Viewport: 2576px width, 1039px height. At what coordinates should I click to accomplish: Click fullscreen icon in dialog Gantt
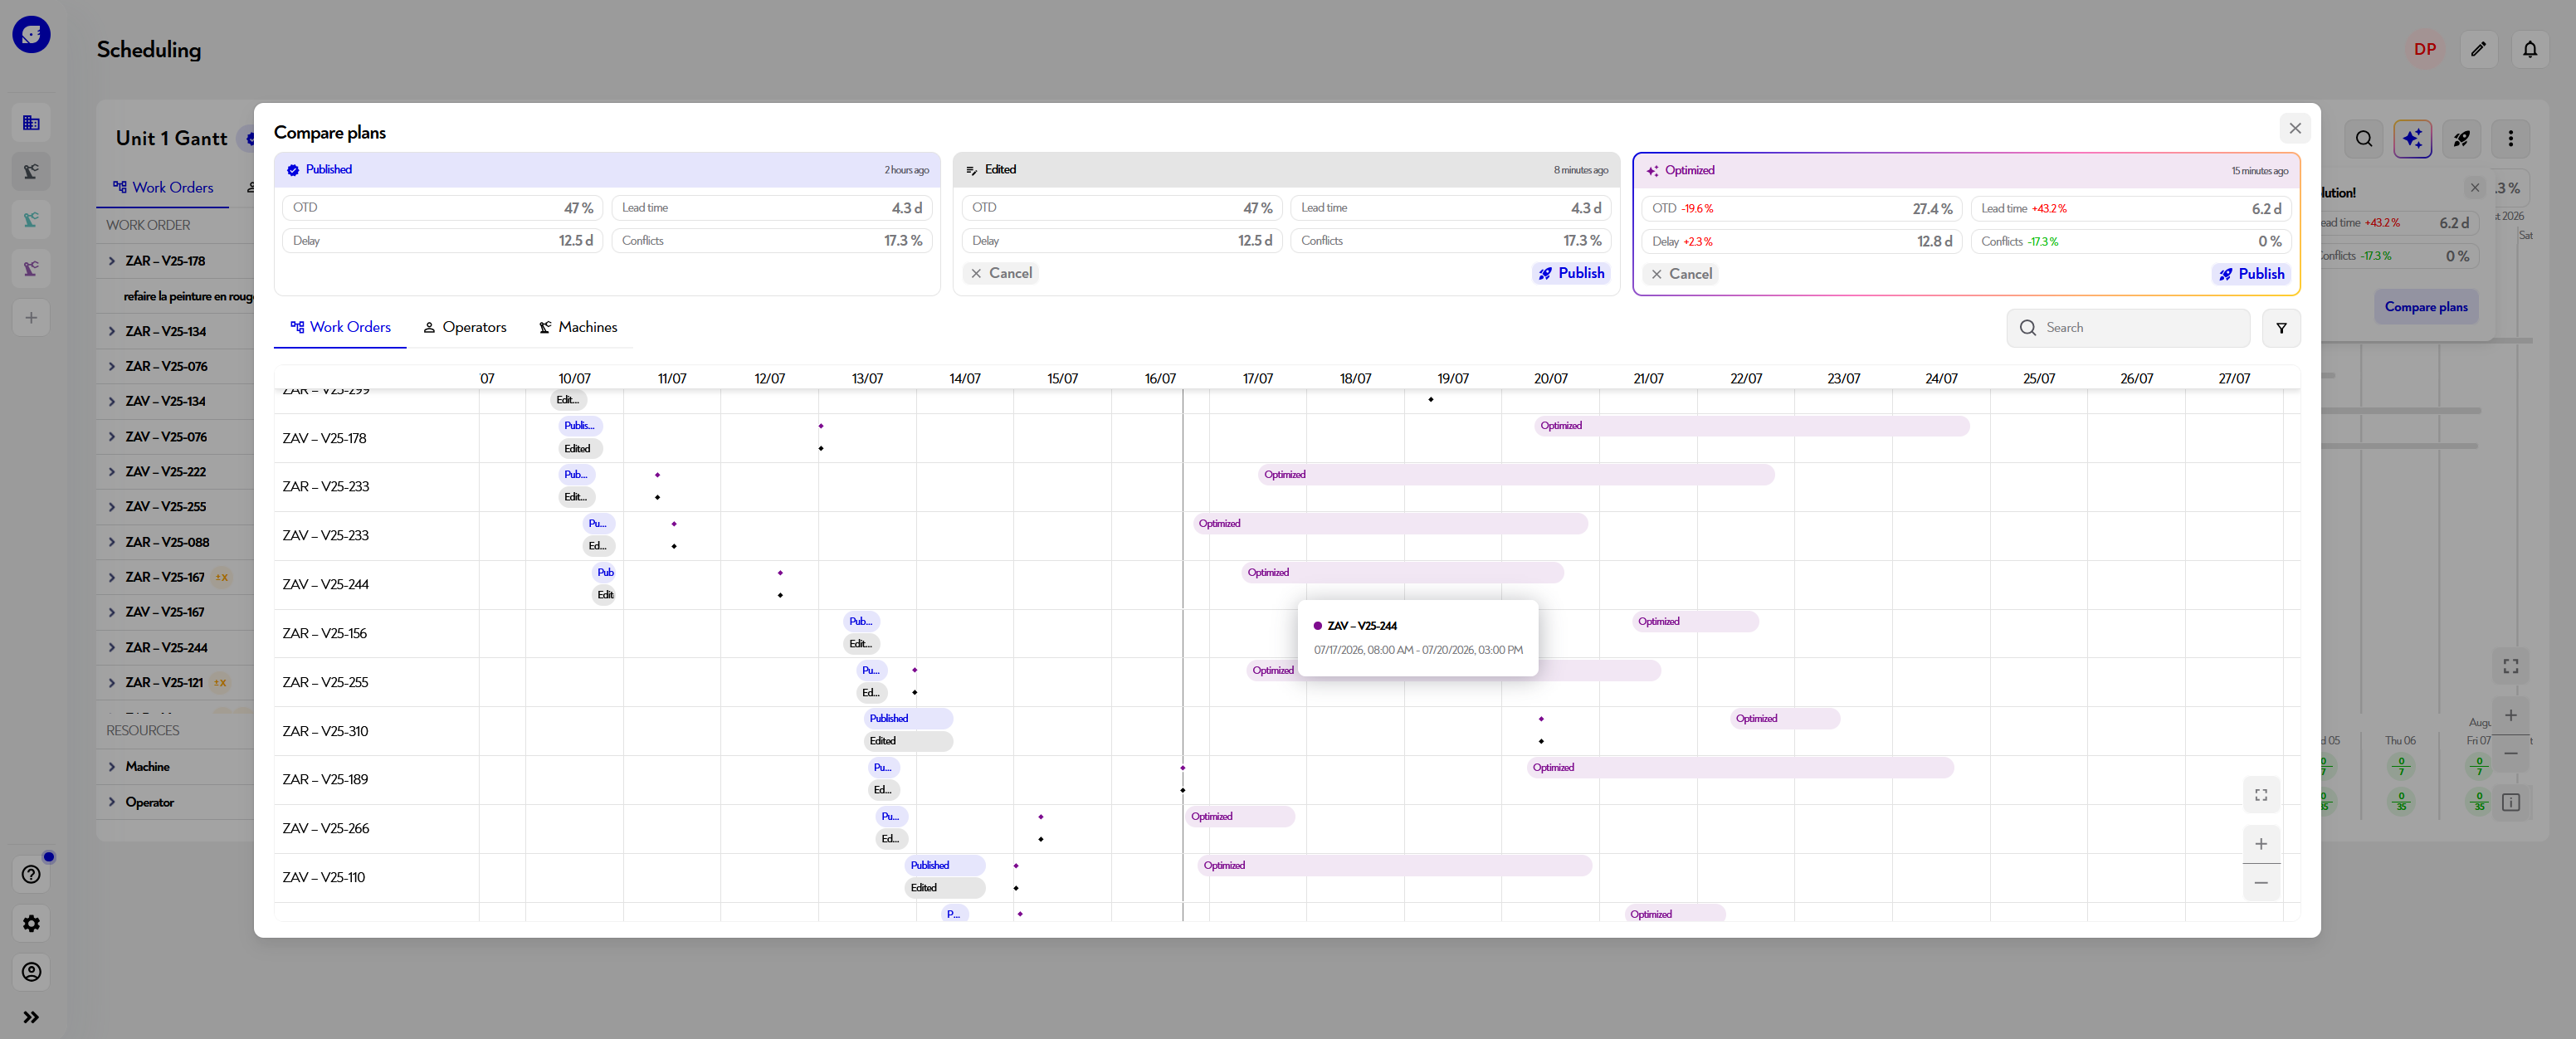pyautogui.click(x=2261, y=795)
